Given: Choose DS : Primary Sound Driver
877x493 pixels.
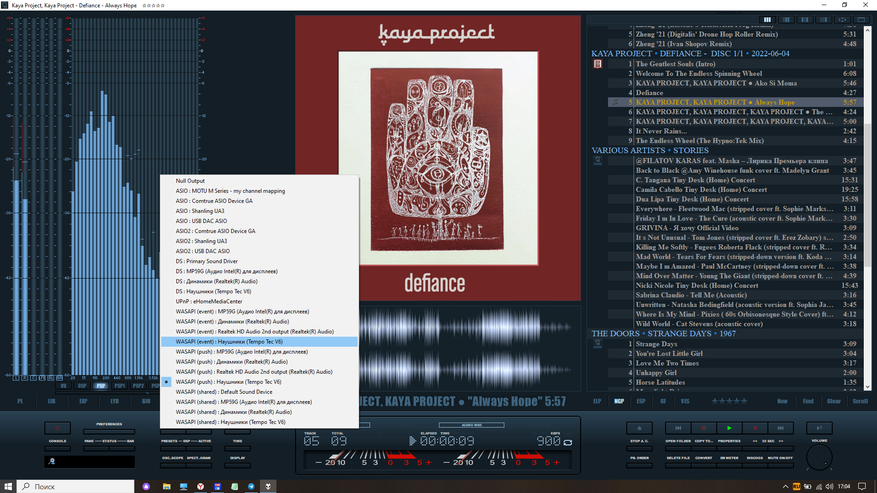Looking at the screenshot, I should pos(259,261).
